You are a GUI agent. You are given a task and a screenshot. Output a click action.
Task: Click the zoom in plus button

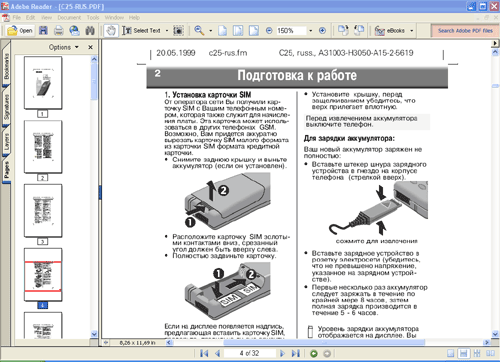pos(322,31)
